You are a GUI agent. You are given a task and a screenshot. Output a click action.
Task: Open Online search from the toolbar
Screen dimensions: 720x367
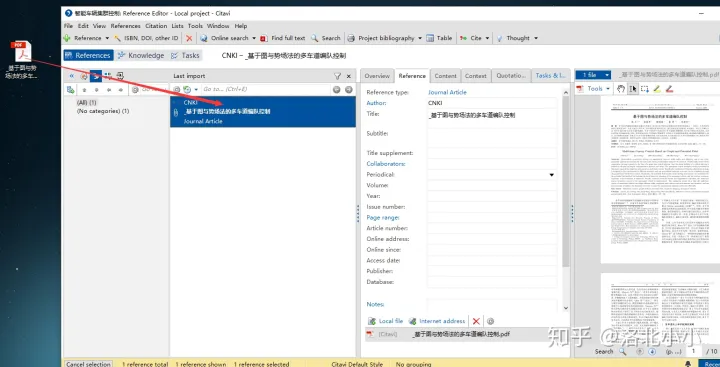(224, 38)
